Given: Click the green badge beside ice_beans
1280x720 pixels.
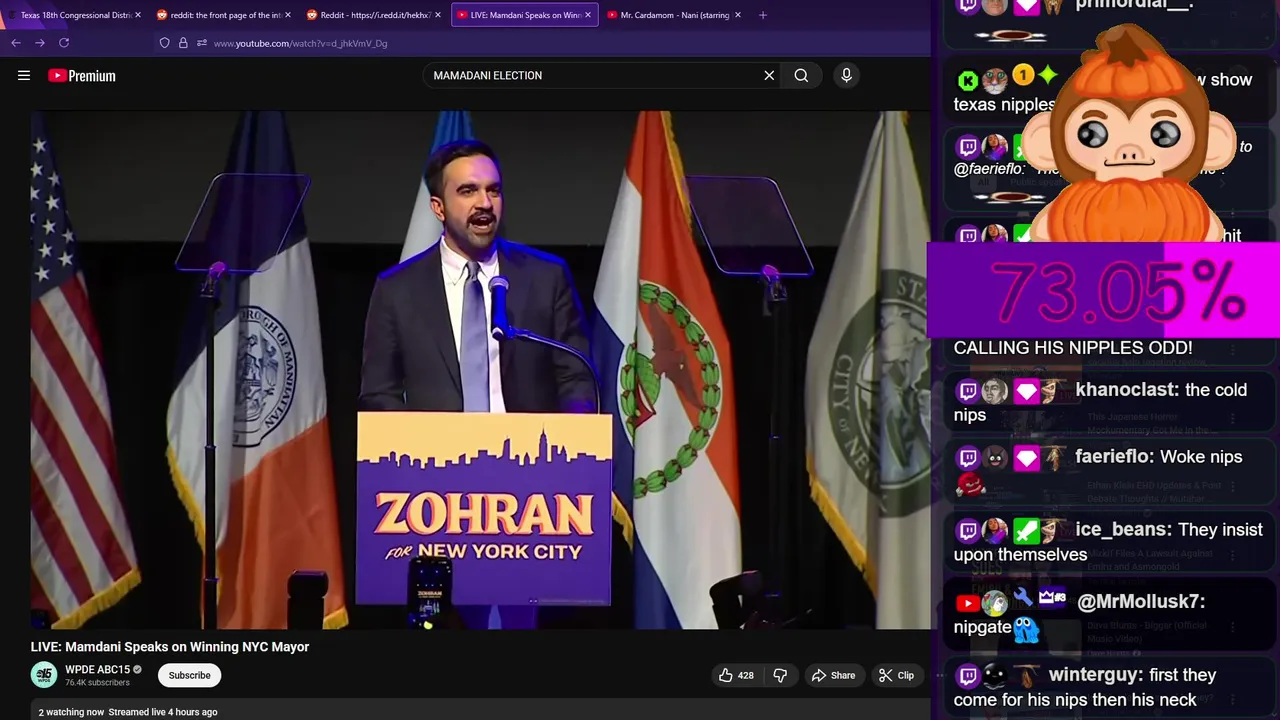Looking at the screenshot, I should pyautogui.click(x=1026, y=531).
